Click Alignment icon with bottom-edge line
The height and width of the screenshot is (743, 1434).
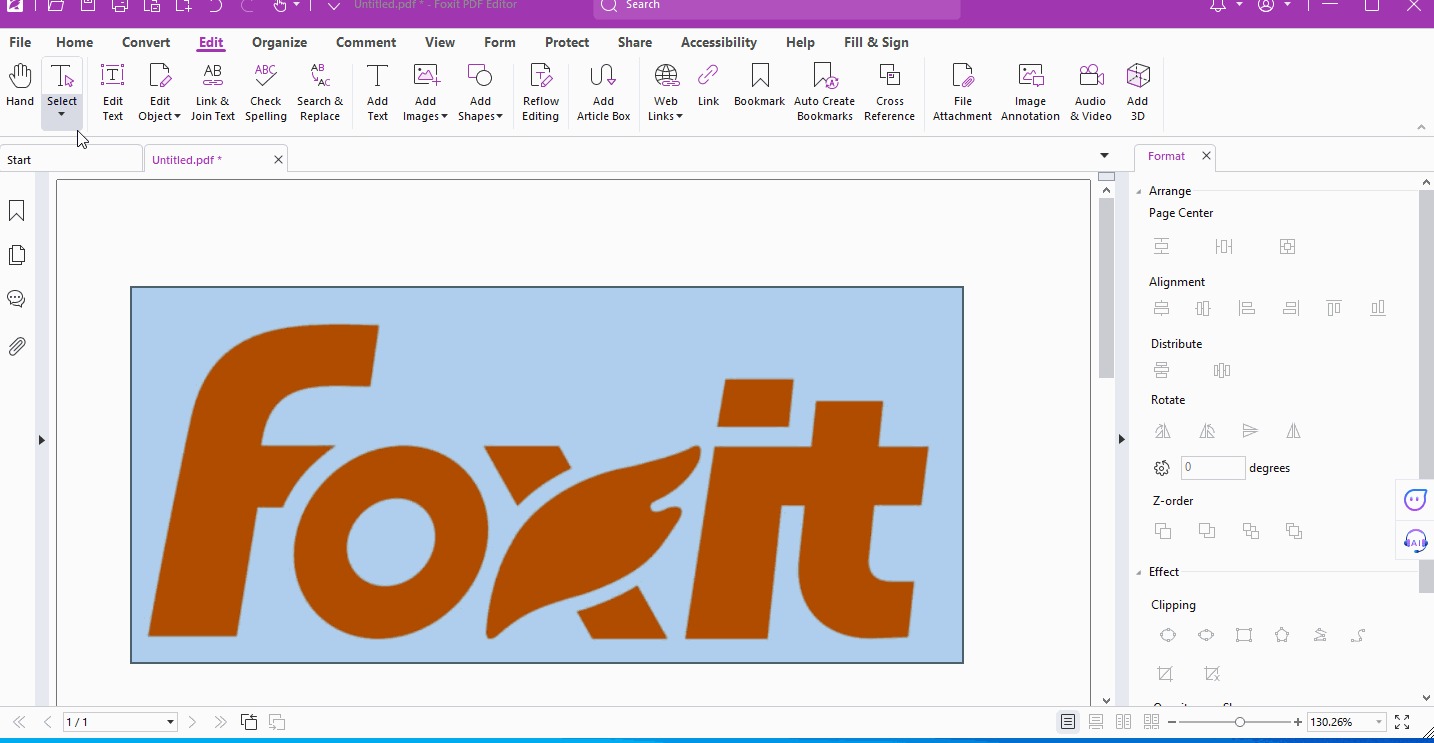pyautogui.click(x=1378, y=308)
